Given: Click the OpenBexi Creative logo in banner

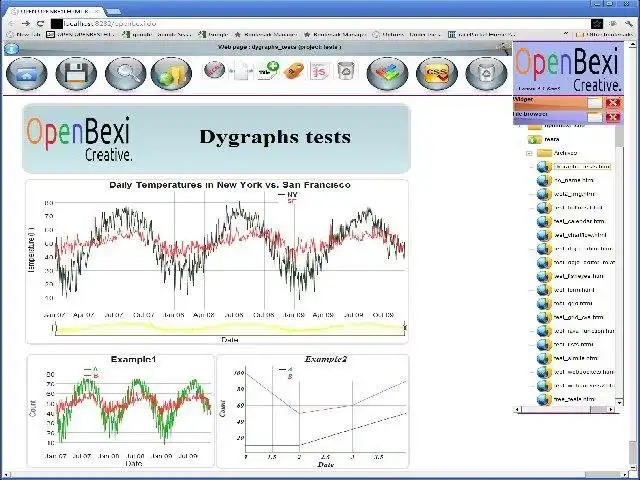Looking at the screenshot, I should tap(80, 139).
